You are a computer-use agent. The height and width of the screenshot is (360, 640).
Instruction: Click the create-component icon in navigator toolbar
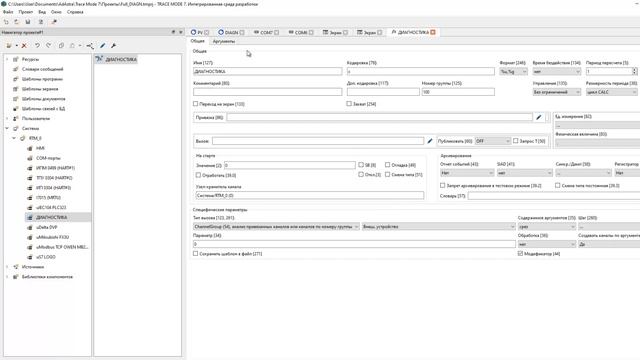(9, 46)
